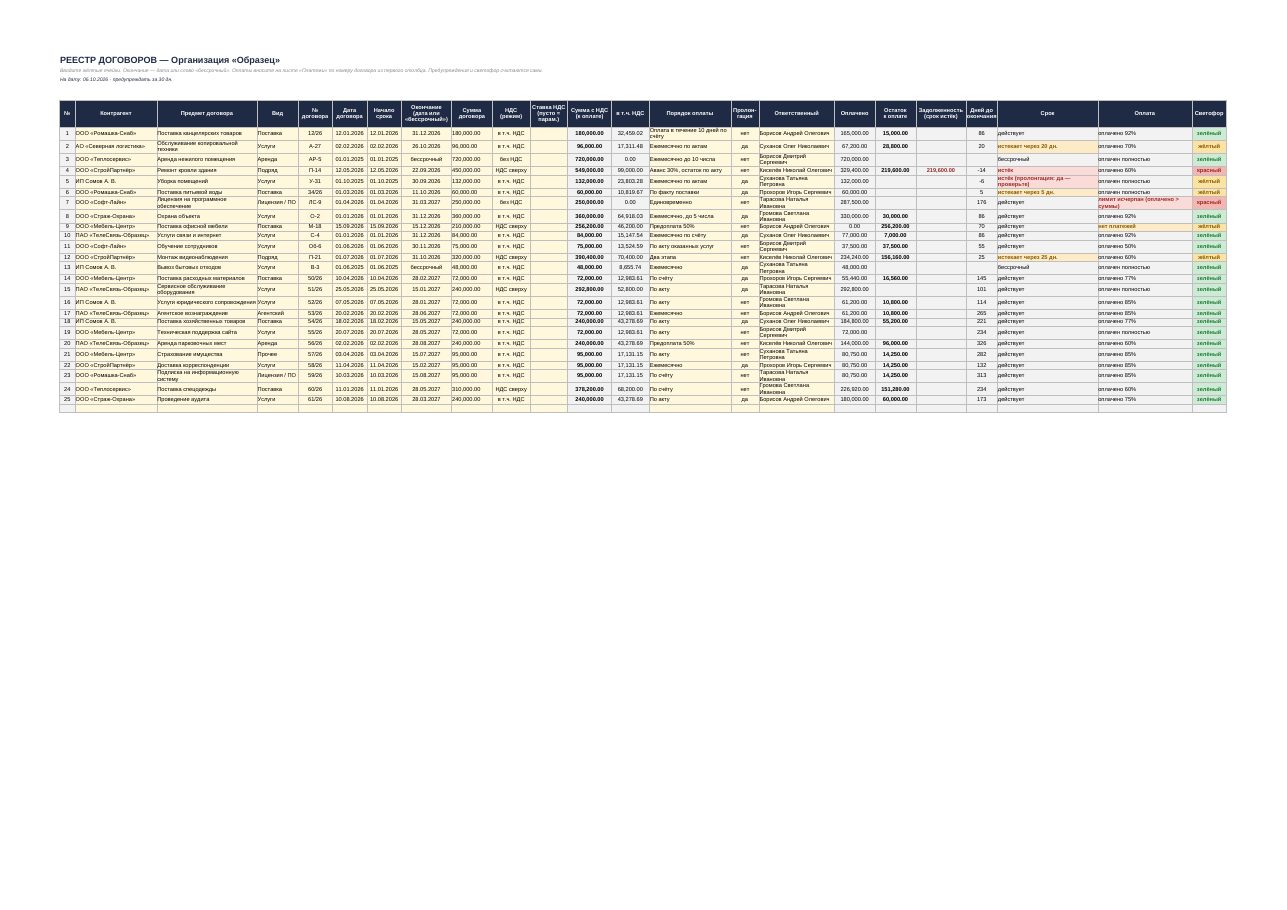
Task: Click the «Ставка НДС» header cell
Action: click(549, 113)
